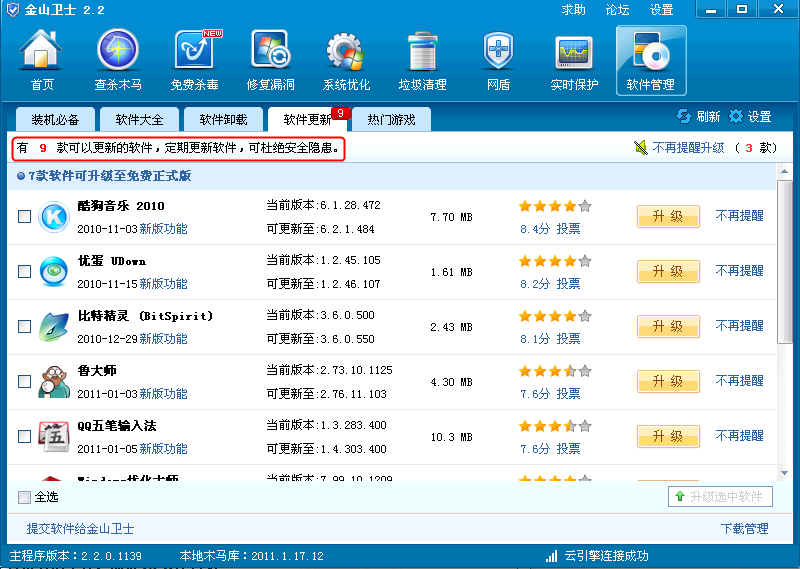This screenshot has width=800, height=569.
Task: Switch to the 软件卸载 tab
Action: (223, 120)
